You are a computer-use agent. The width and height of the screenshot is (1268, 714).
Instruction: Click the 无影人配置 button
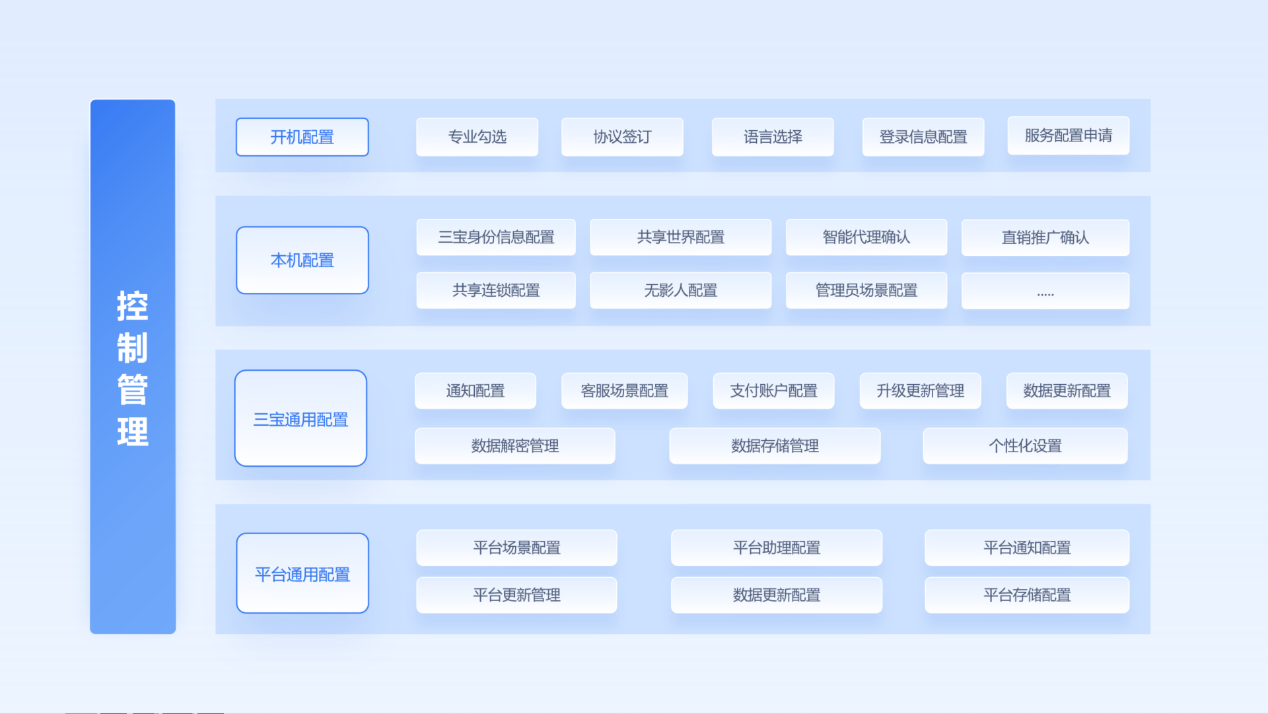point(680,291)
